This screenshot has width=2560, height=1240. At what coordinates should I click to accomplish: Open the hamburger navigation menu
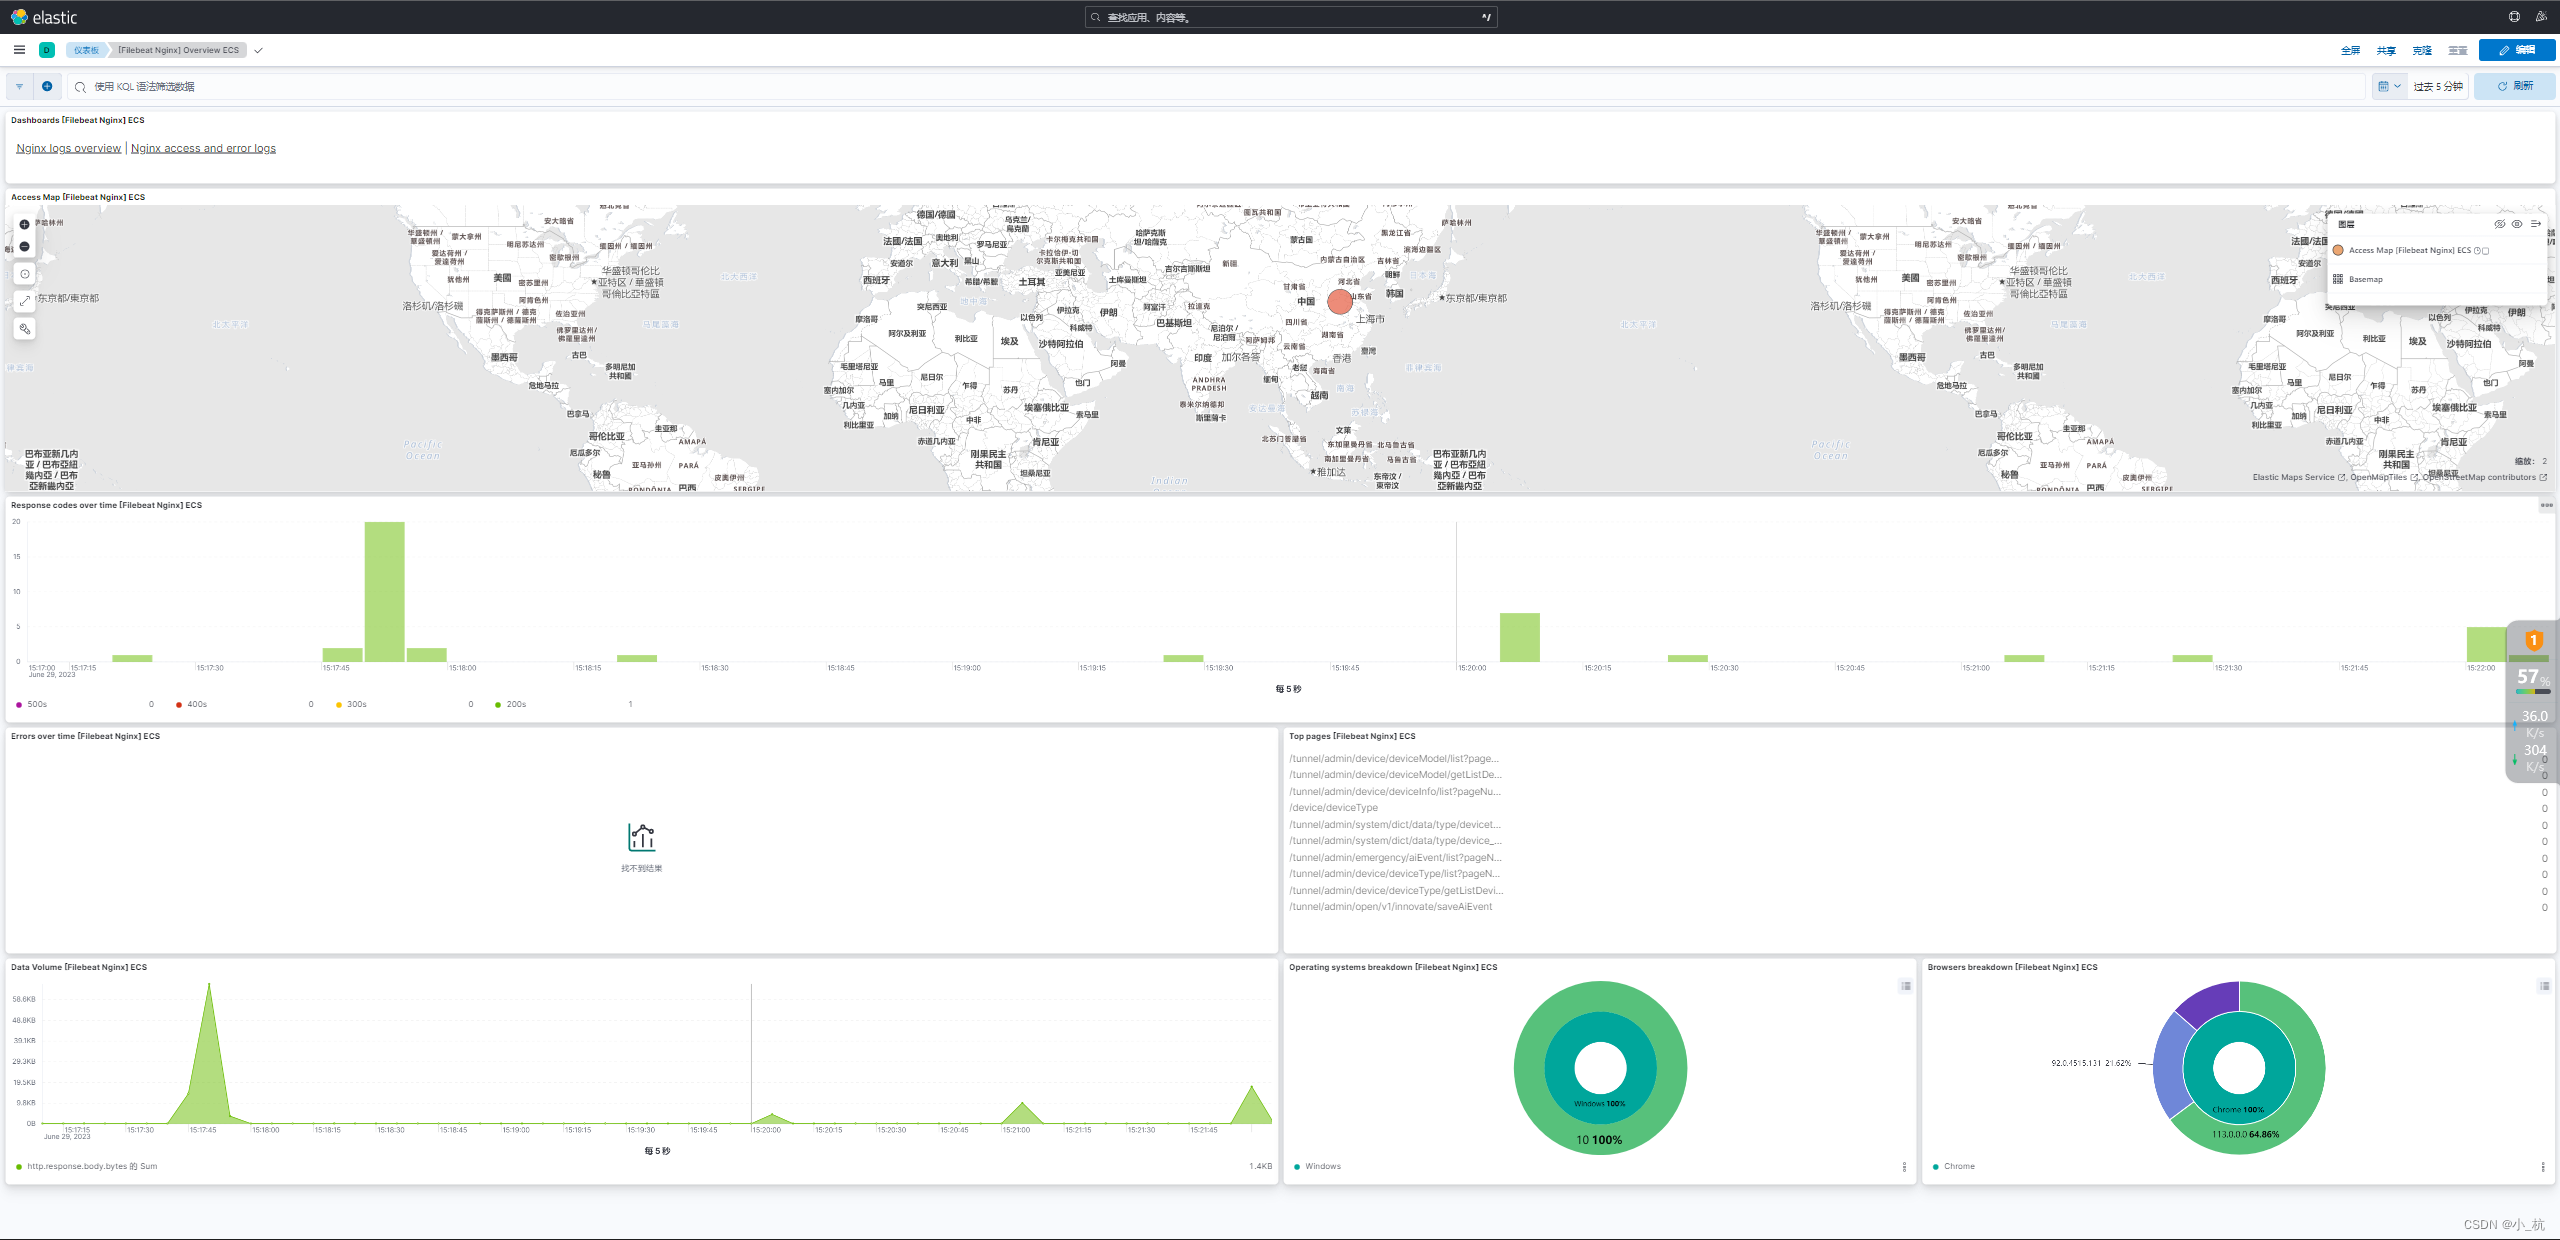pos(19,50)
